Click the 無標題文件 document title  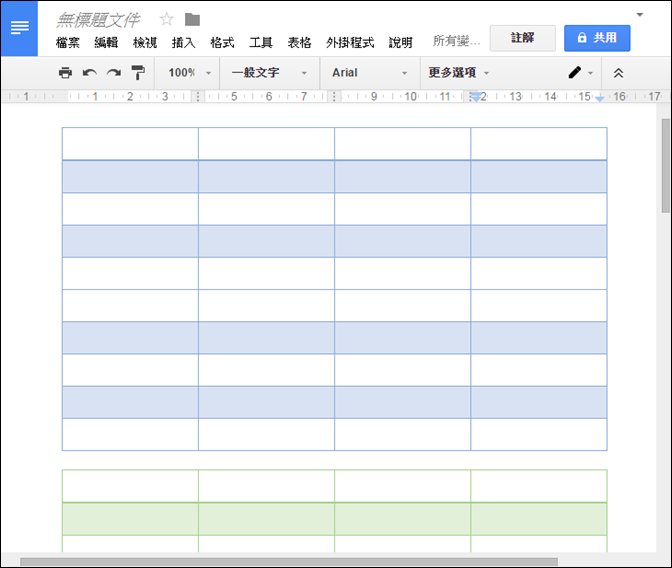(98, 19)
